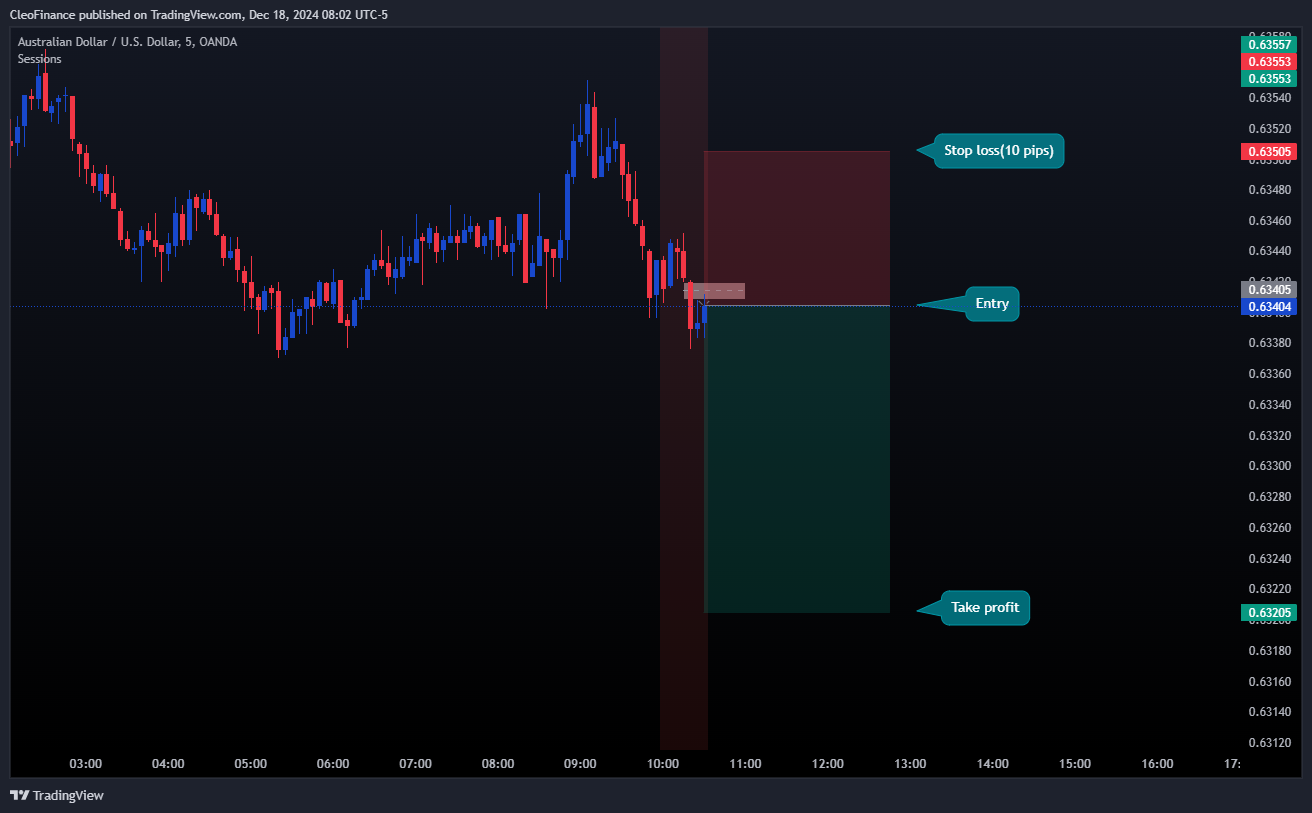Screen dimensions: 1312x813
Task: Select the Take profit callout label
Action: point(985,608)
